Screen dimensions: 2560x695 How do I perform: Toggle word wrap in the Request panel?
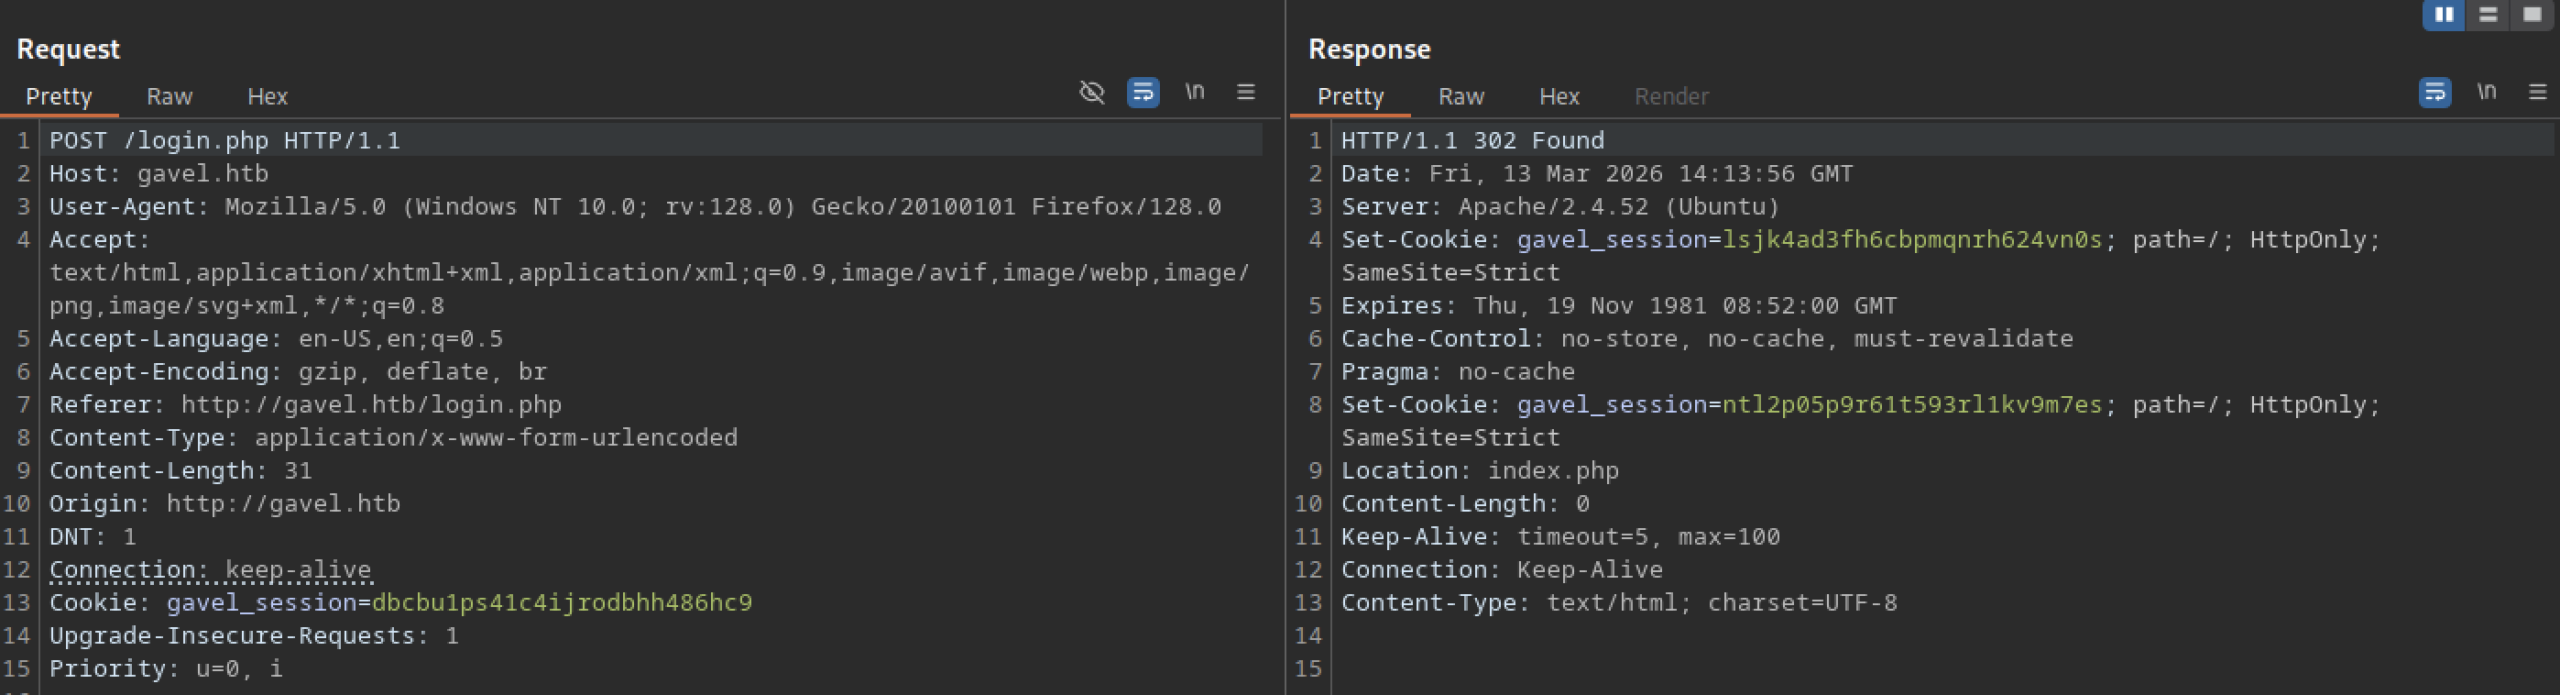coord(1143,93)
